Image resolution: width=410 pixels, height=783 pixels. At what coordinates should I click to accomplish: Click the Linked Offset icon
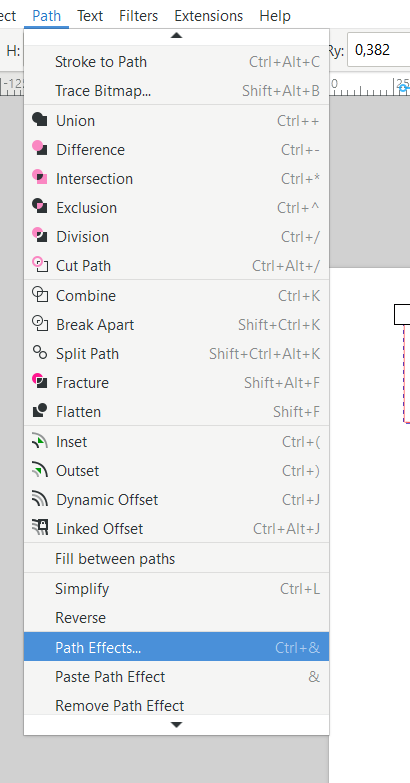pyautogui.click(x=39, y=528)
